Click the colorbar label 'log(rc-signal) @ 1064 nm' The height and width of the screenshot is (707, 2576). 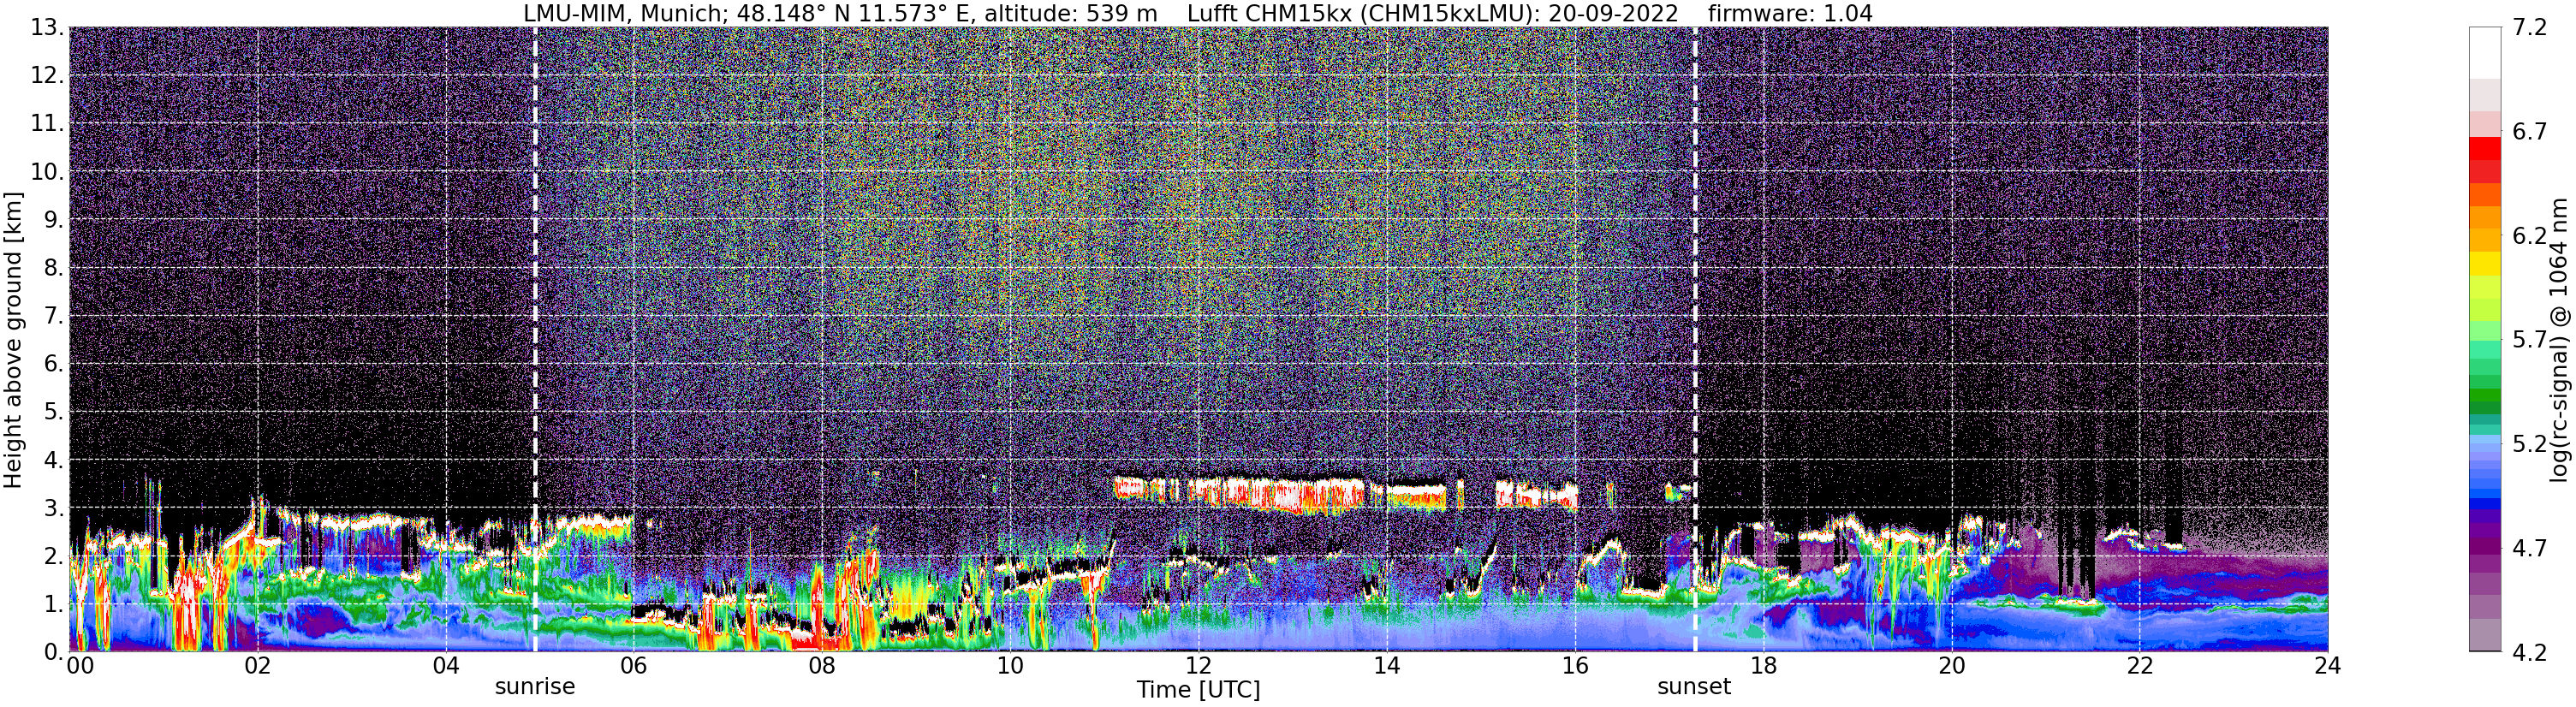(x=2558, y=340)
